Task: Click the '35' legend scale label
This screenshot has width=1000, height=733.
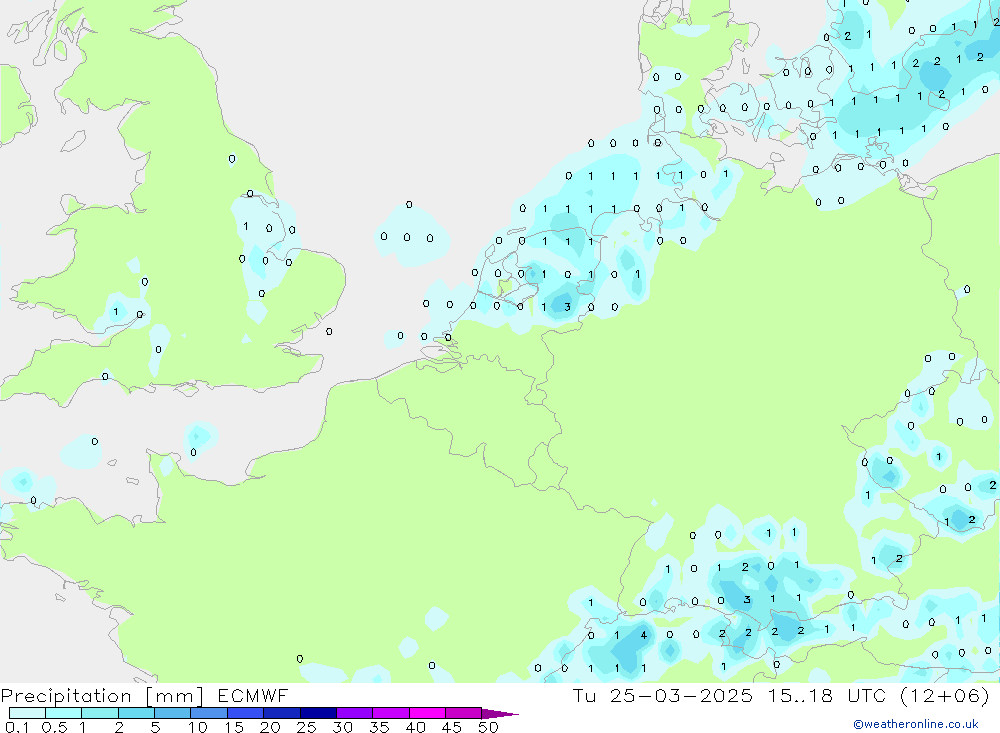Action: [x=379, y=727]
